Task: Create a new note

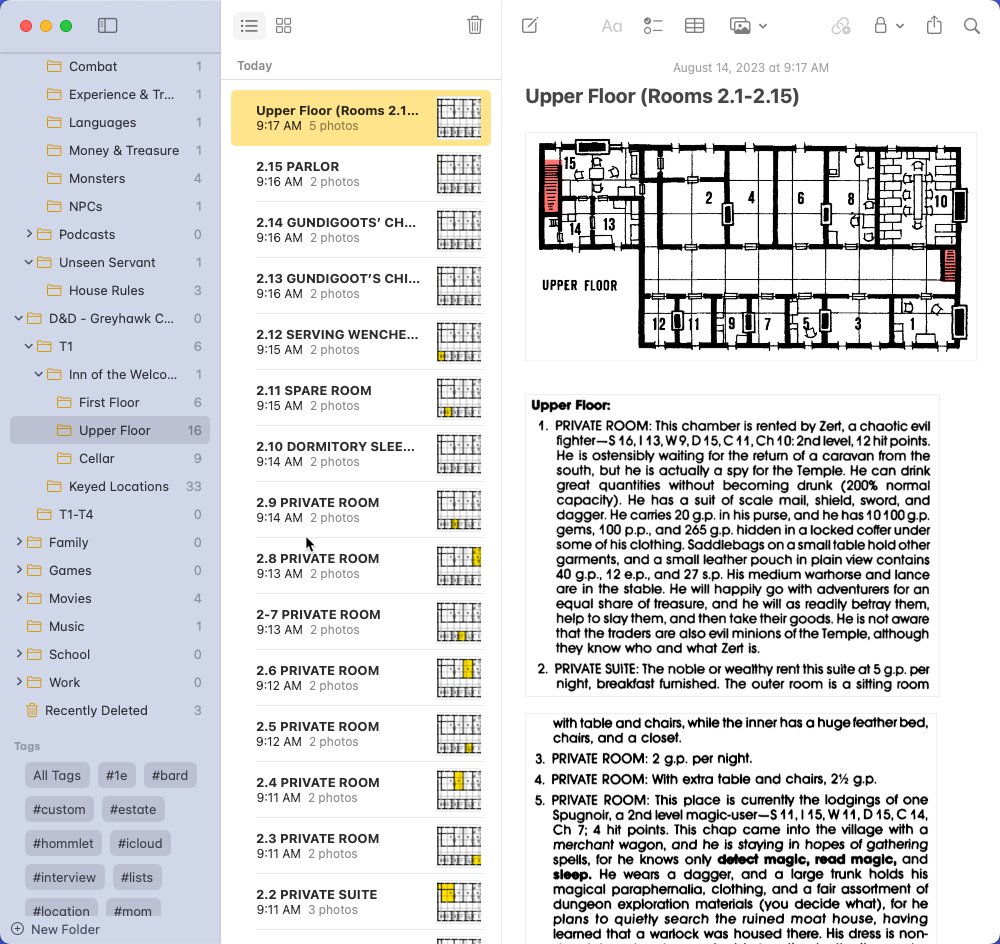Action: 530,26
